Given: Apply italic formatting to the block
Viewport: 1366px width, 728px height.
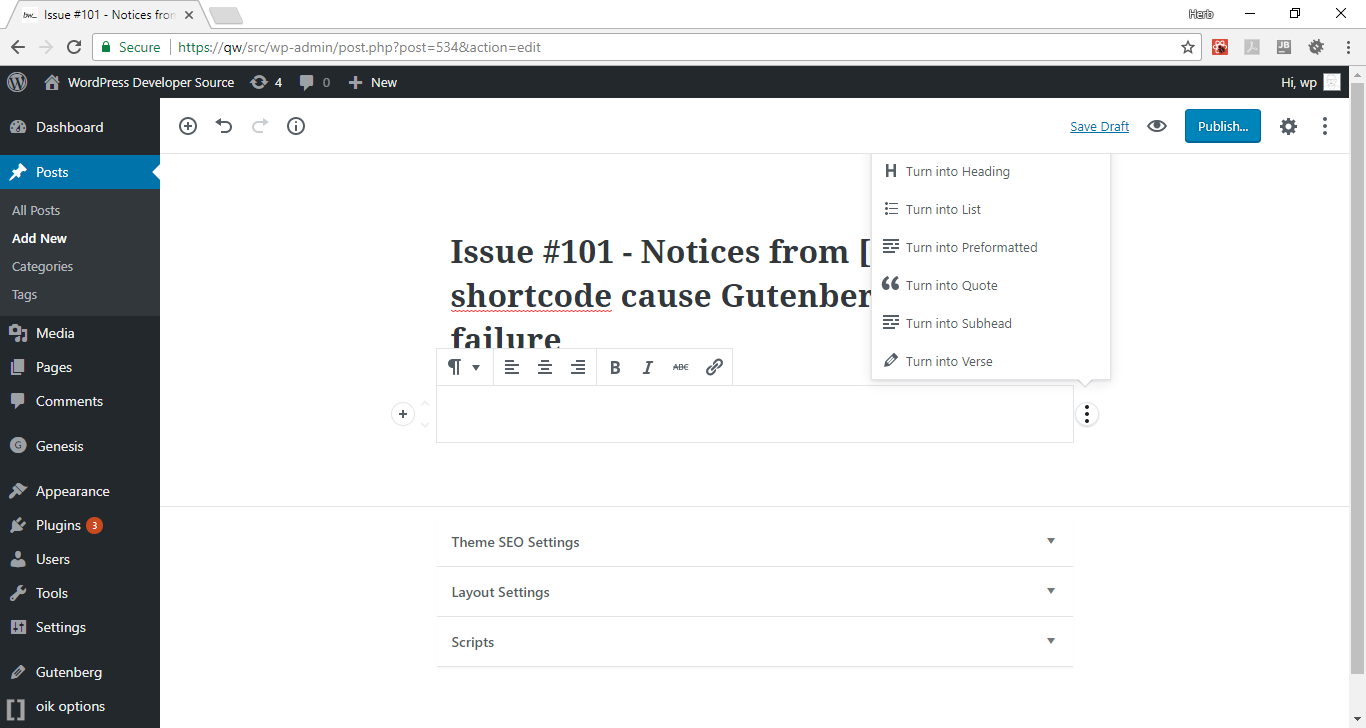Looking at the screenshot, I should tap(647, 366).
